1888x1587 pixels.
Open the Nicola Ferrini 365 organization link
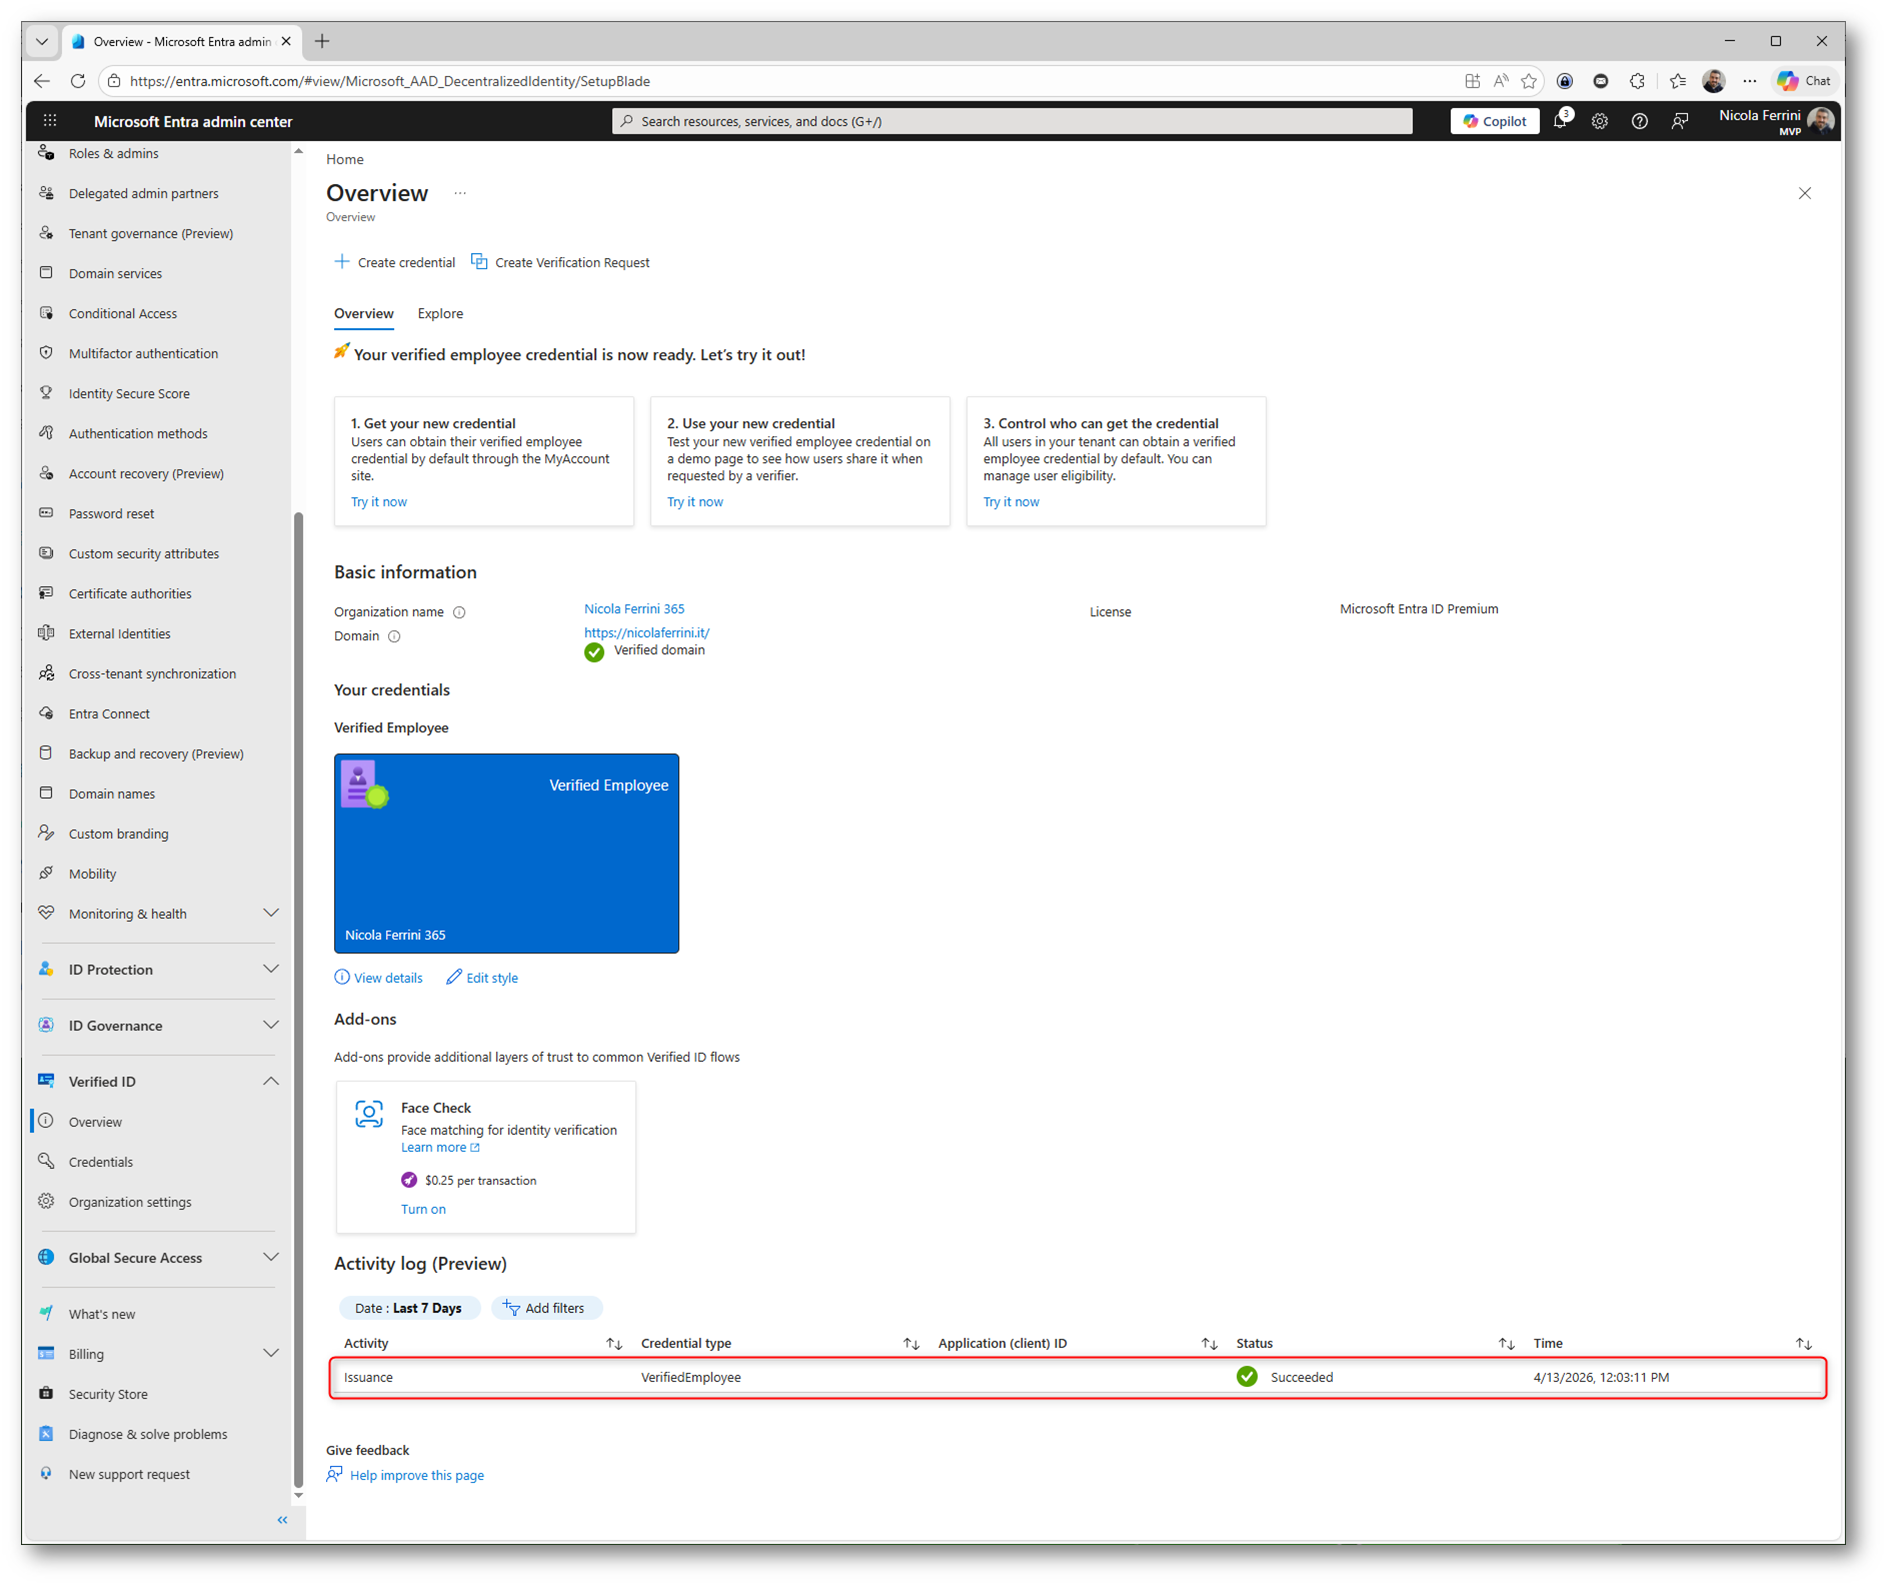[634, 609]
